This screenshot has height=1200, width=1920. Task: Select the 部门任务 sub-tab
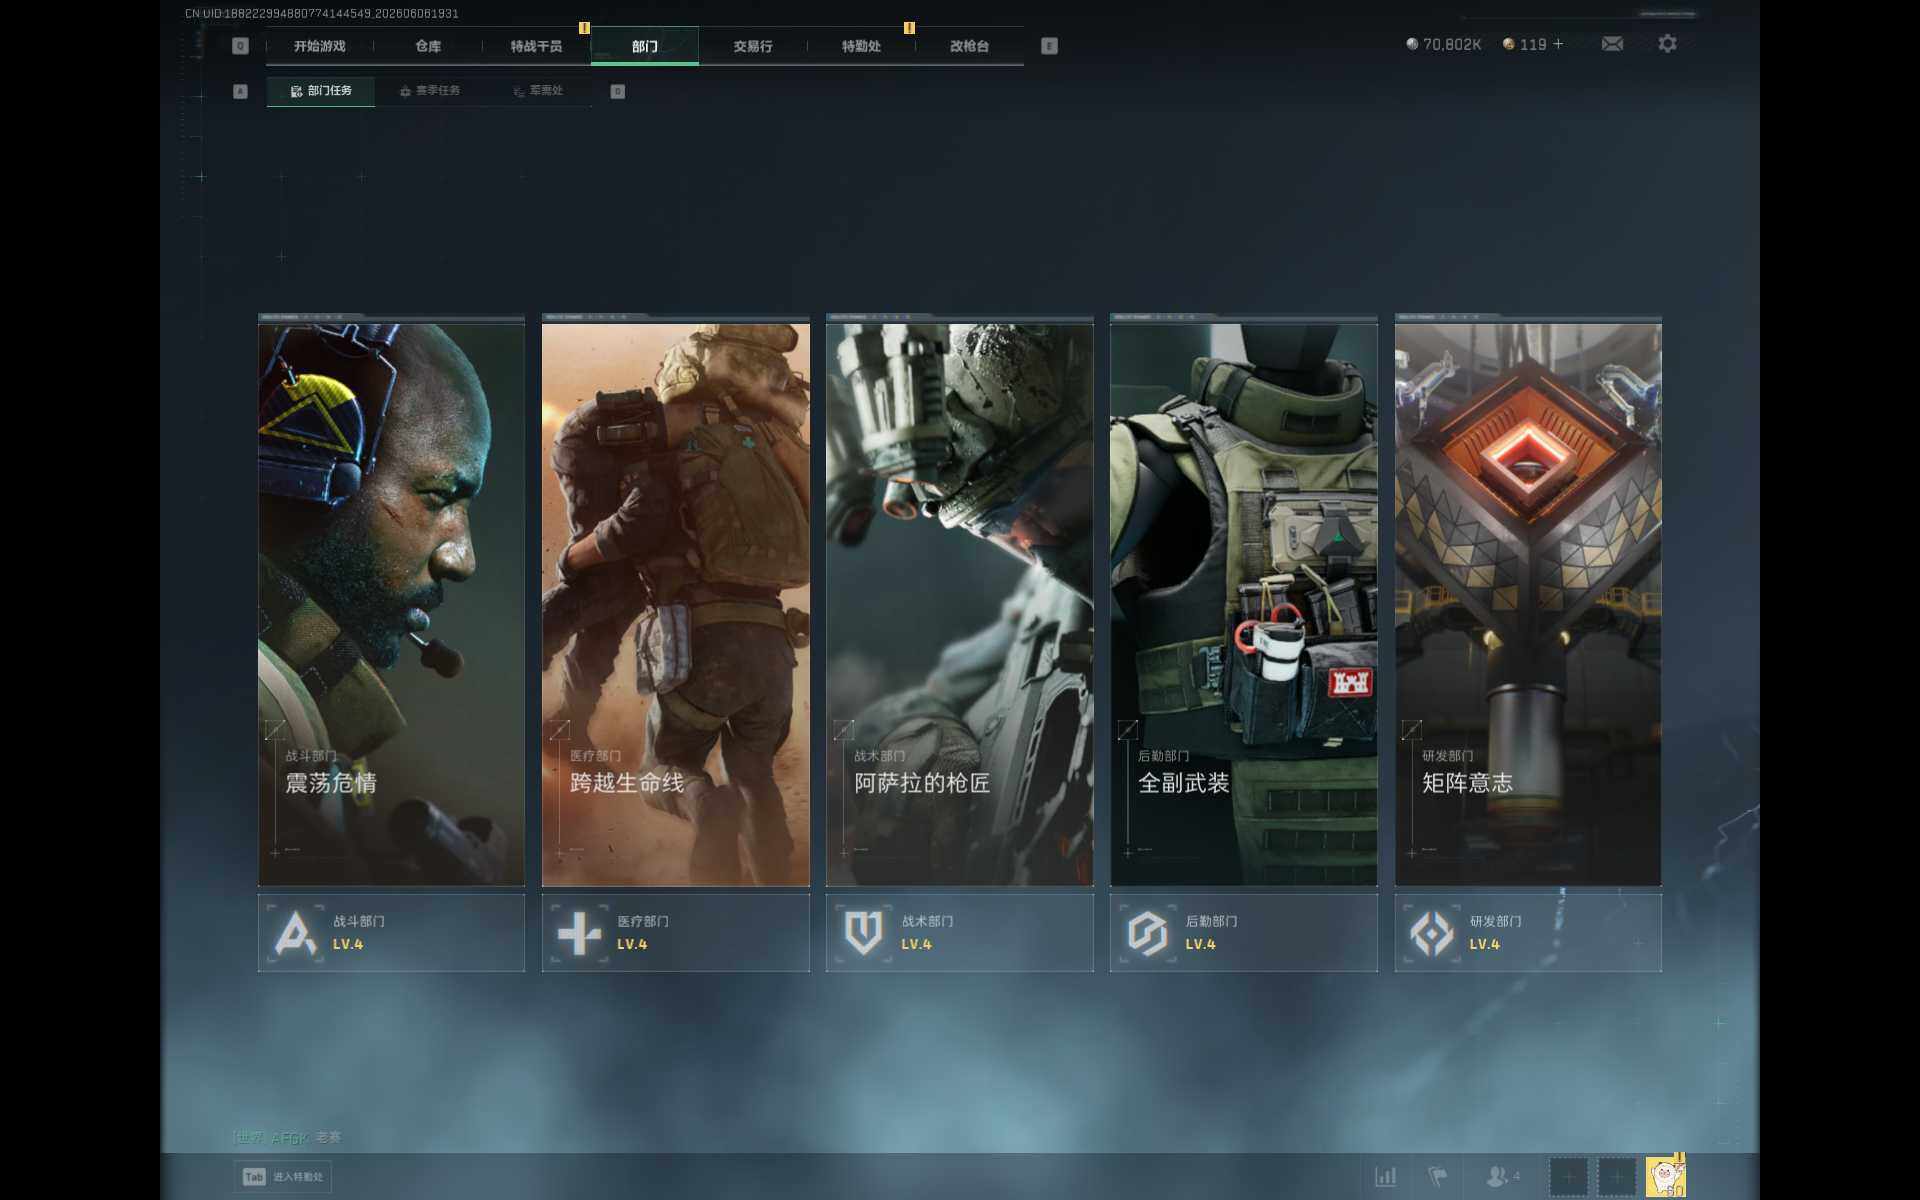tap(321, 91)
